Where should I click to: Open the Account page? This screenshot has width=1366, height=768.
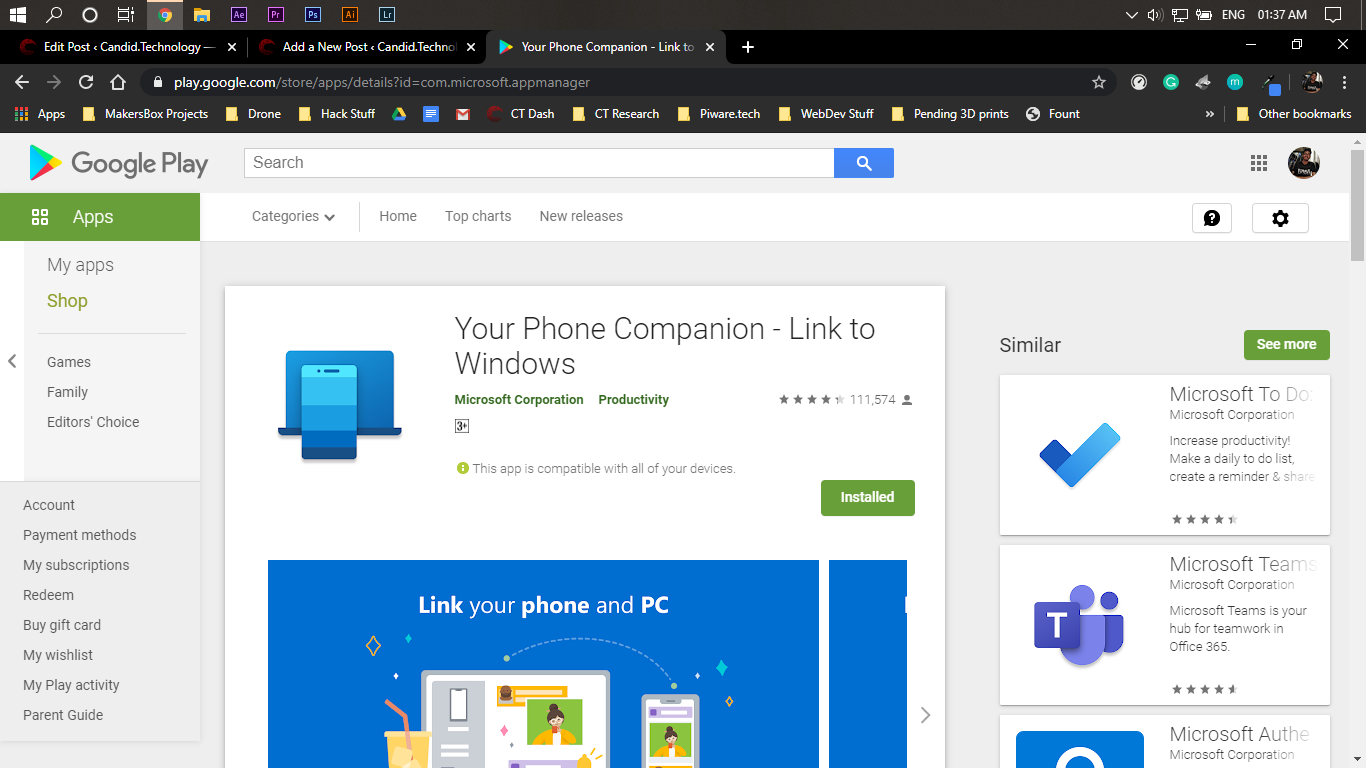[x=49, y=505]
